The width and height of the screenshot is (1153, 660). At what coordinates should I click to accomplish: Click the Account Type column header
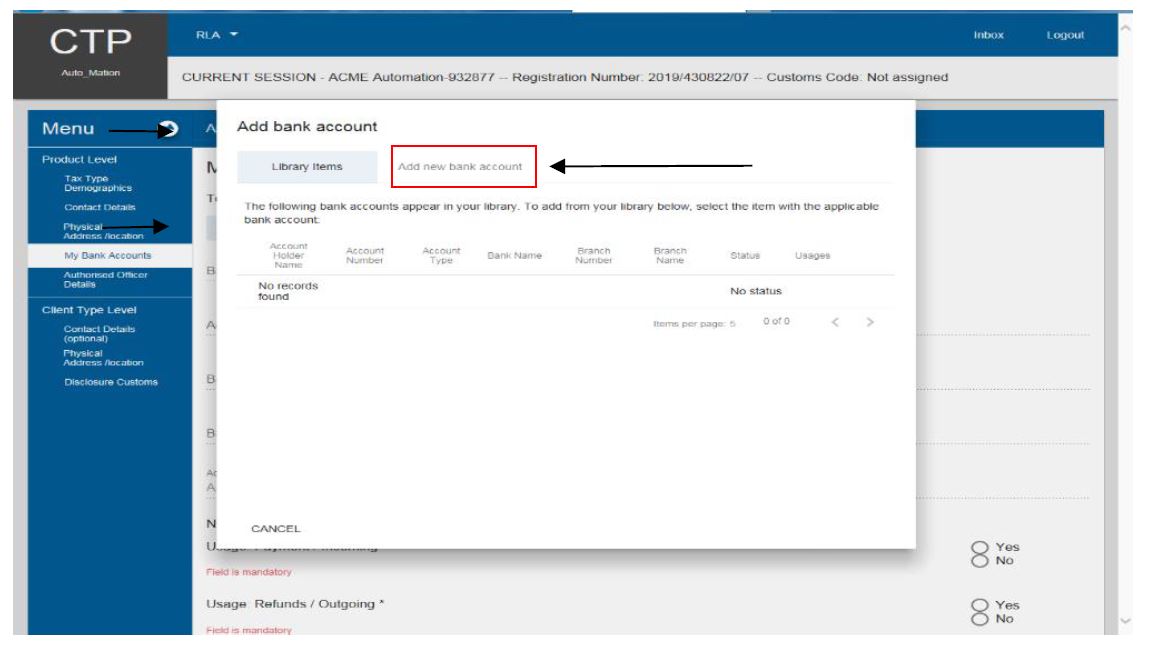[441, 255]
